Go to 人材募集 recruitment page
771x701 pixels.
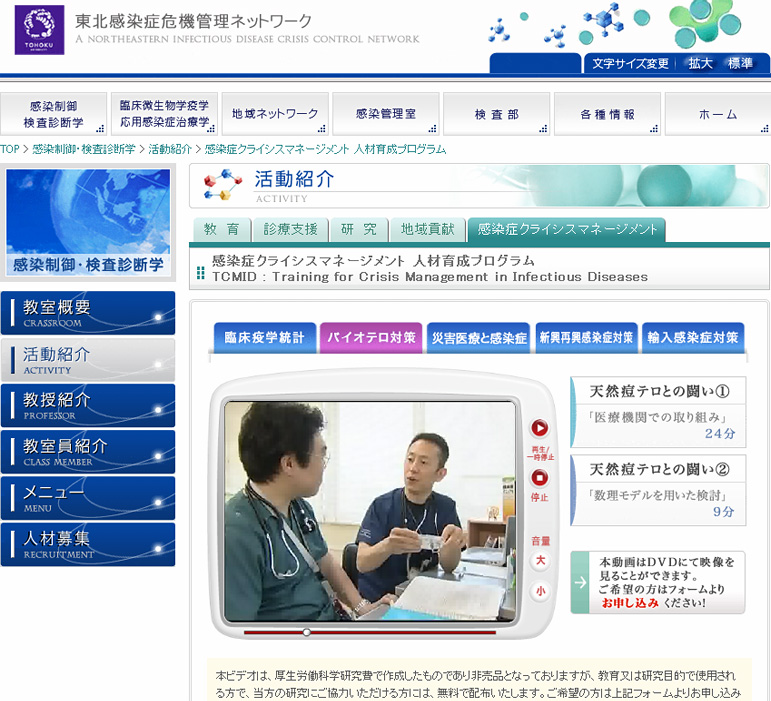coord(88,544)
